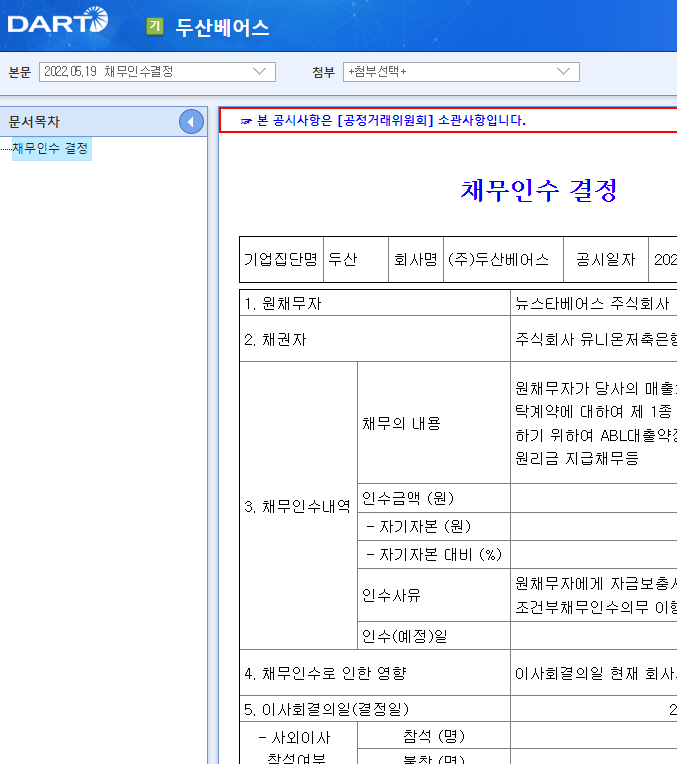Viewport: 677px width, 764px height.
Task: Click the 첨부 label
Action: [324, 72]
